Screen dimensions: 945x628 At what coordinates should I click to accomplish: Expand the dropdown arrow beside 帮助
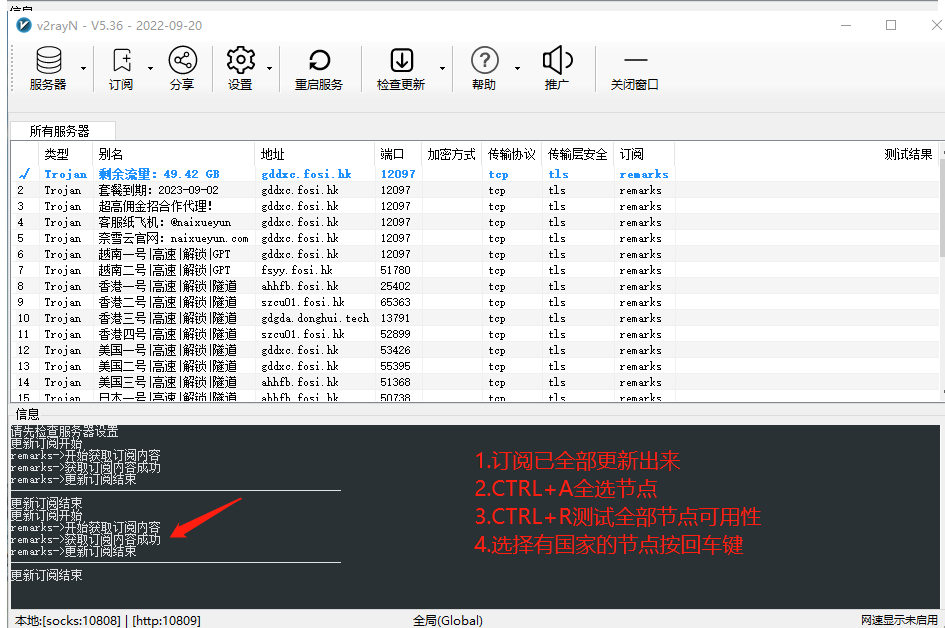tap(517, 68)
